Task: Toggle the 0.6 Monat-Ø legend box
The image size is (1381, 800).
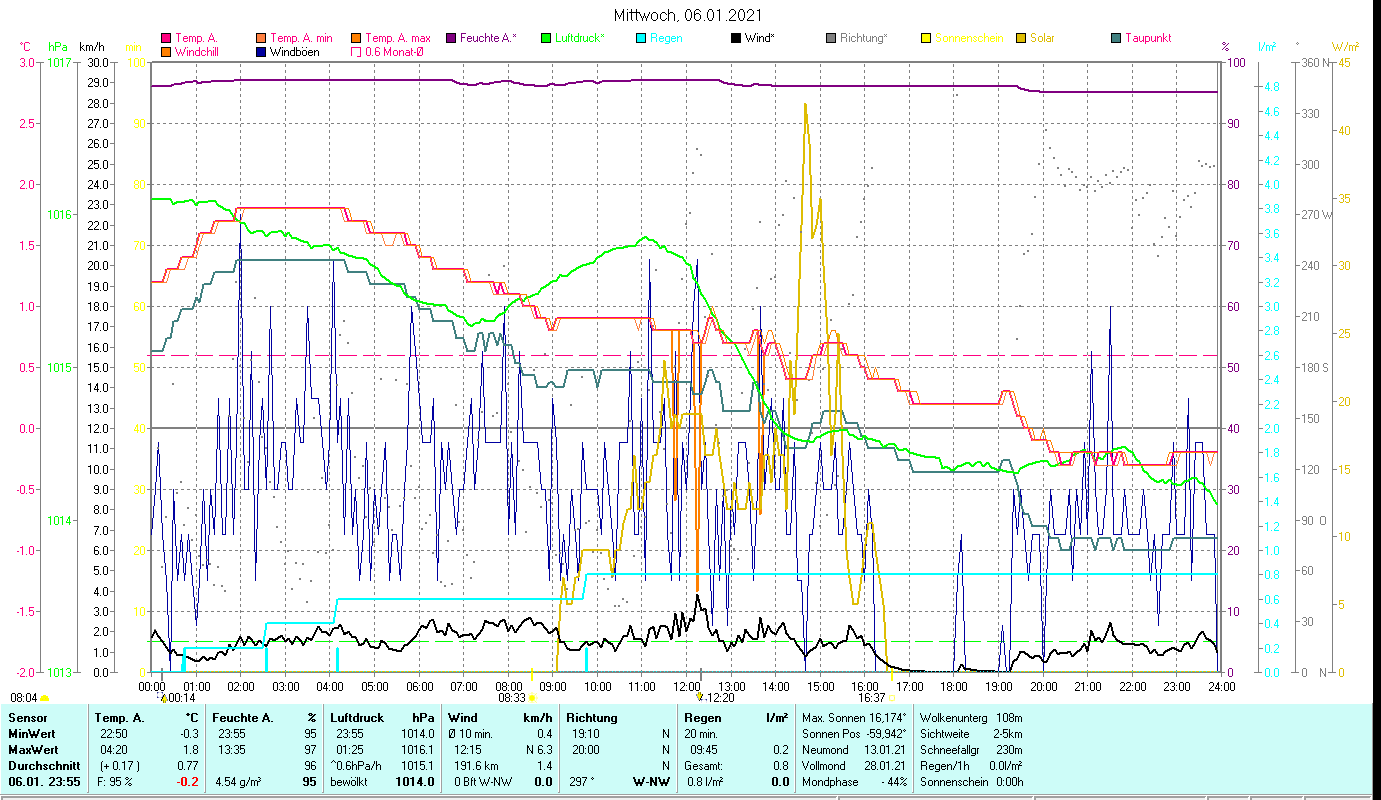Action: (x=356, y=52)
